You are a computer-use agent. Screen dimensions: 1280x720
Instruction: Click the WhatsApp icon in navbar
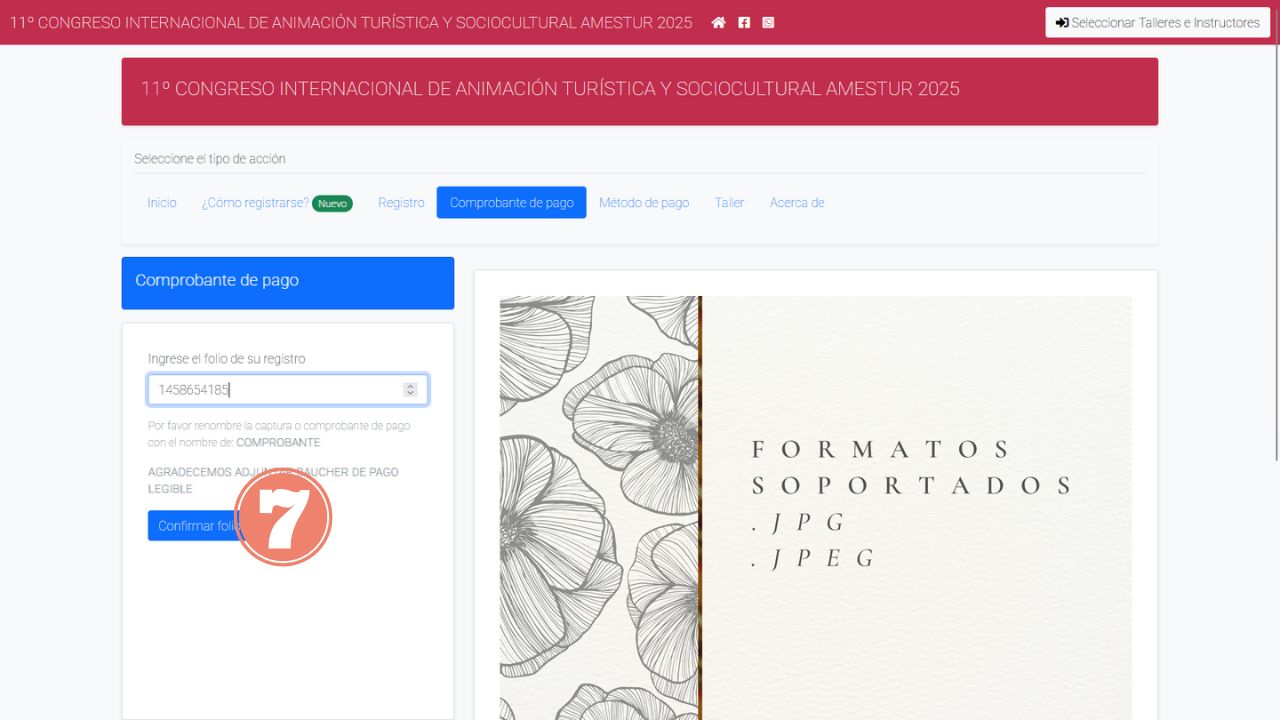coord(768,23)
